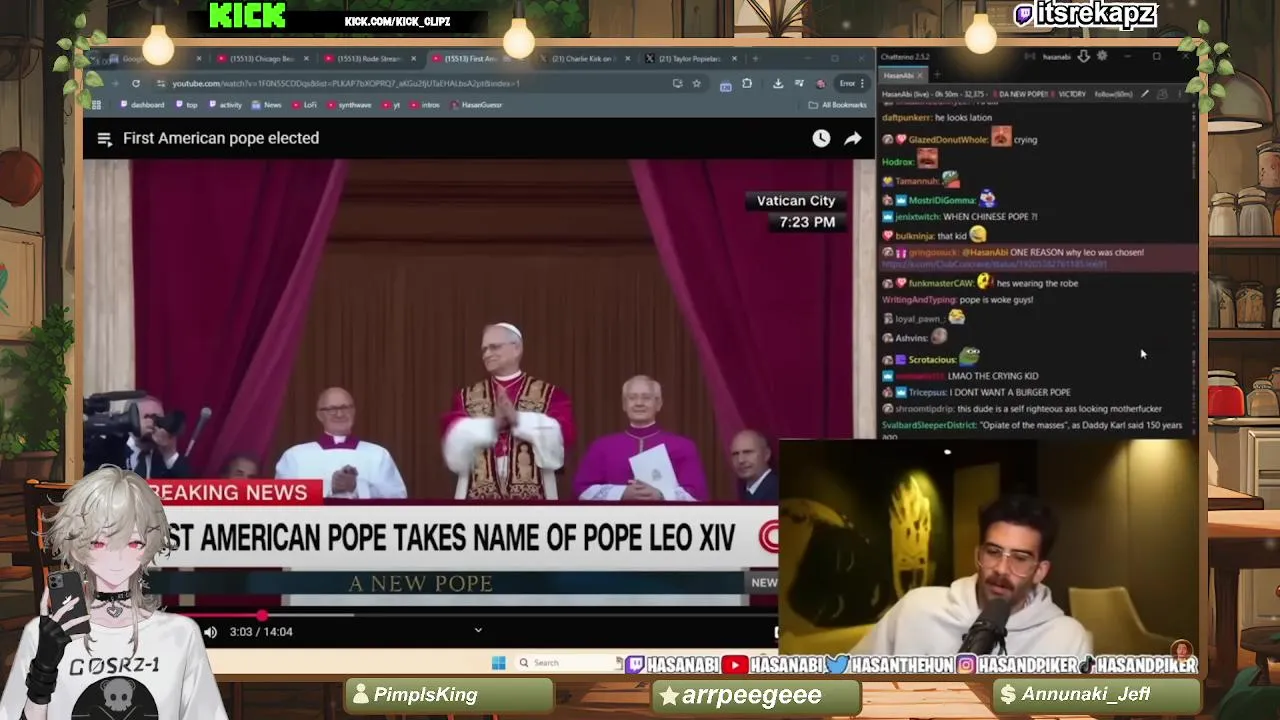Click the Watch Later clock icon
Image resolution: width=1280 pixels, height=720 pixels.
tap(821, 139)
